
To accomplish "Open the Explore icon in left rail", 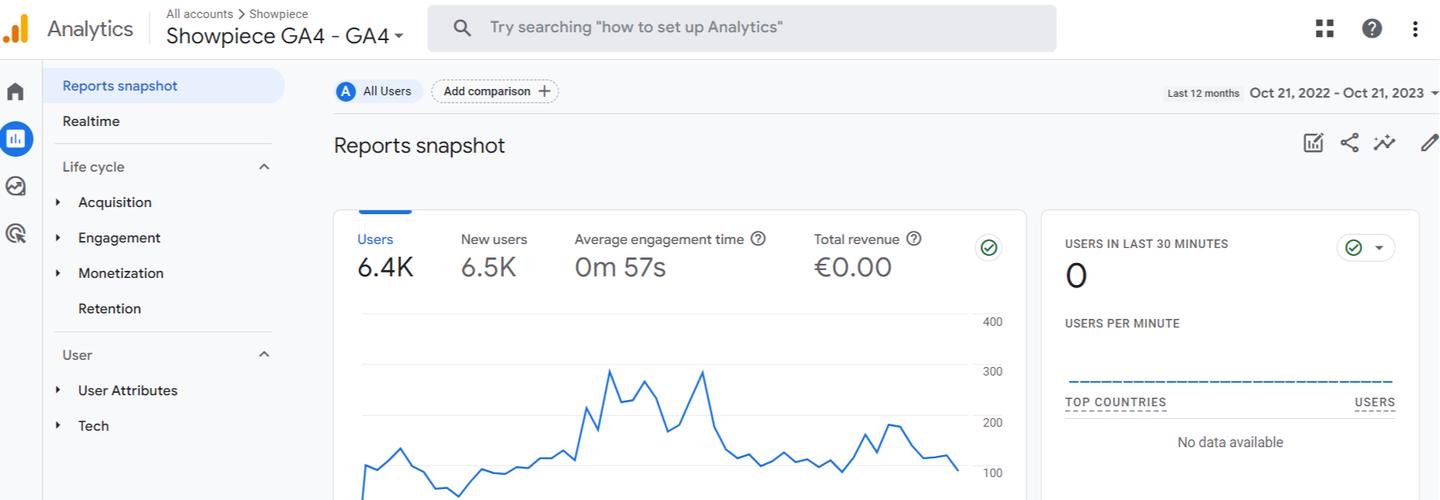I will point(16,186).
